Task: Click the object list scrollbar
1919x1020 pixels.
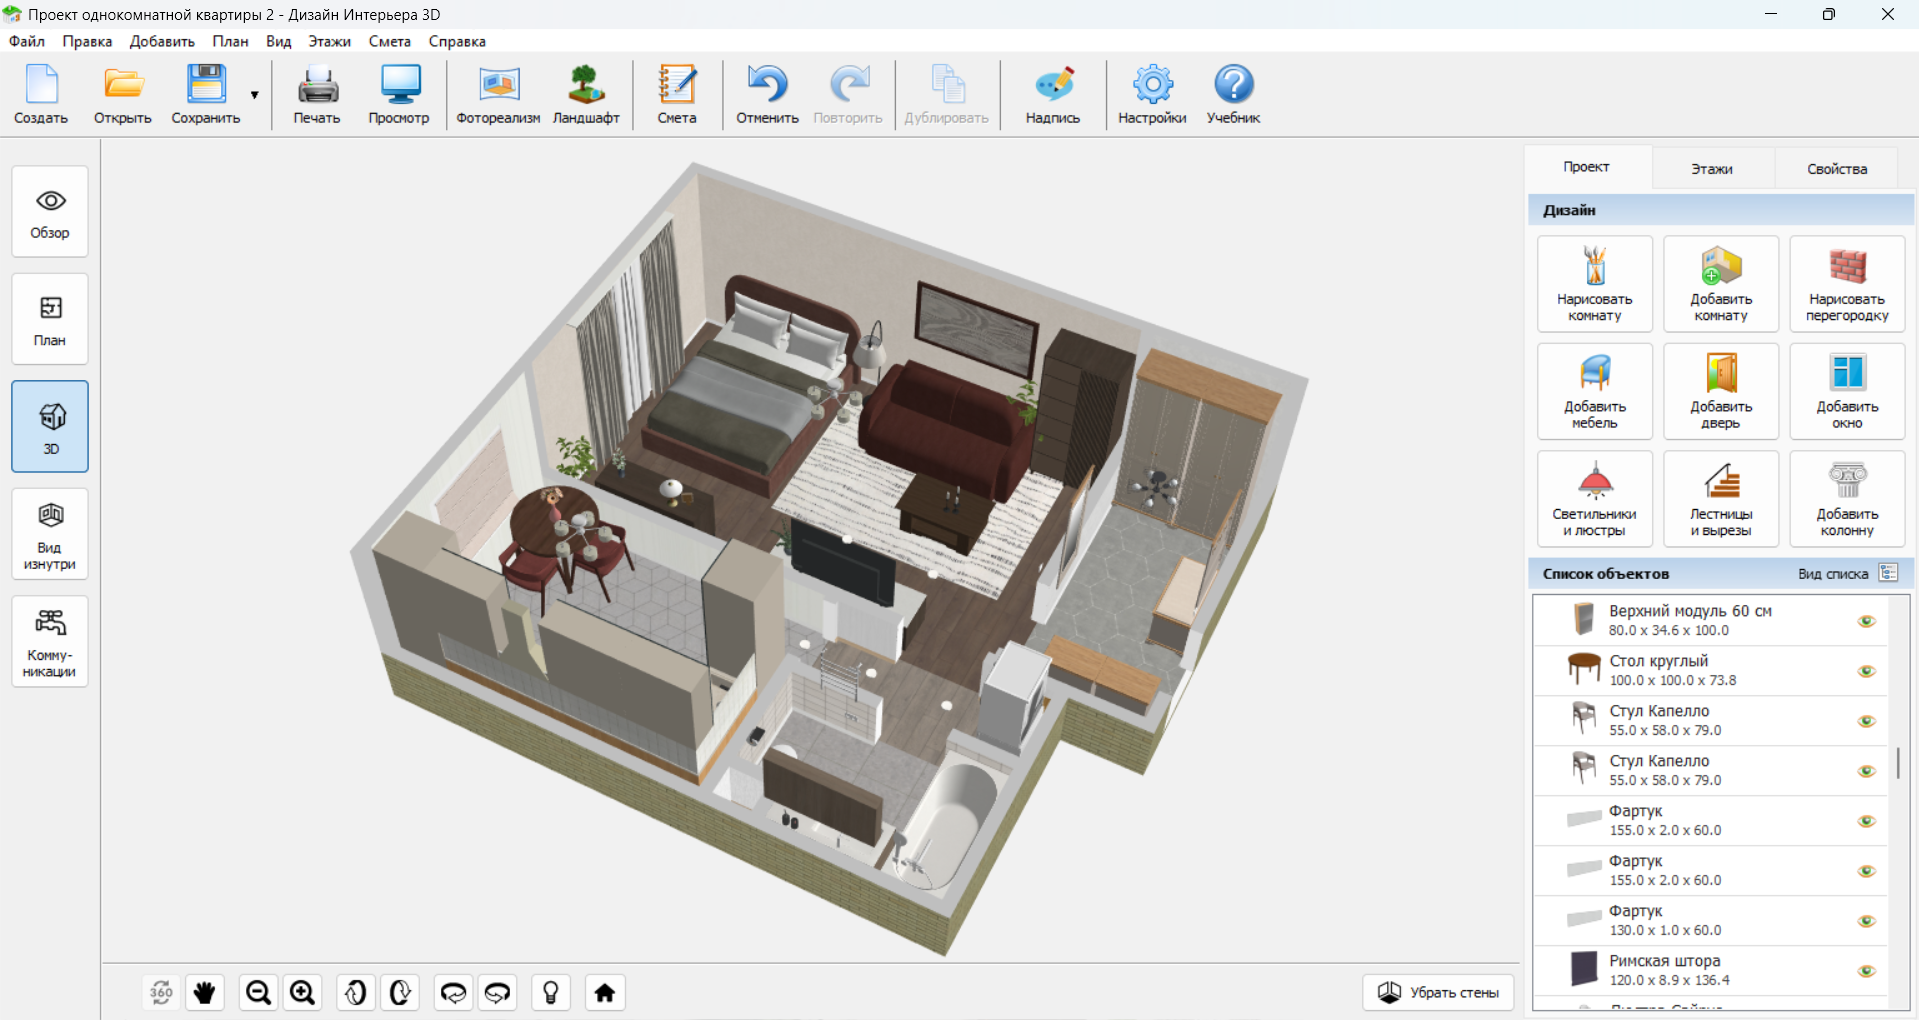Action: (1897, 763)
